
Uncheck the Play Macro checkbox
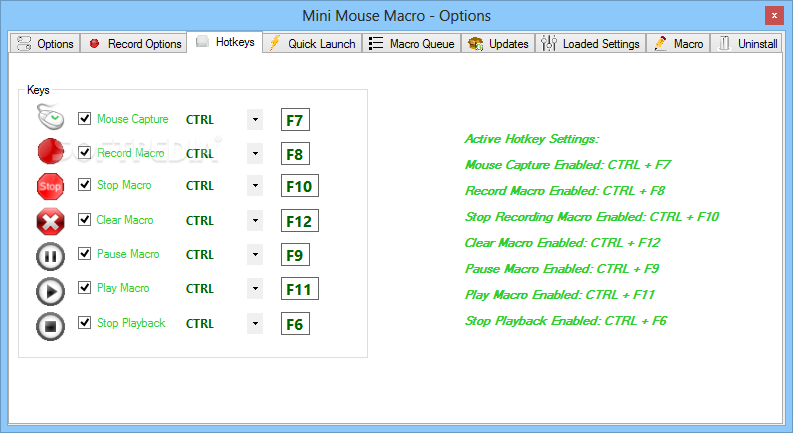point(84,287)
